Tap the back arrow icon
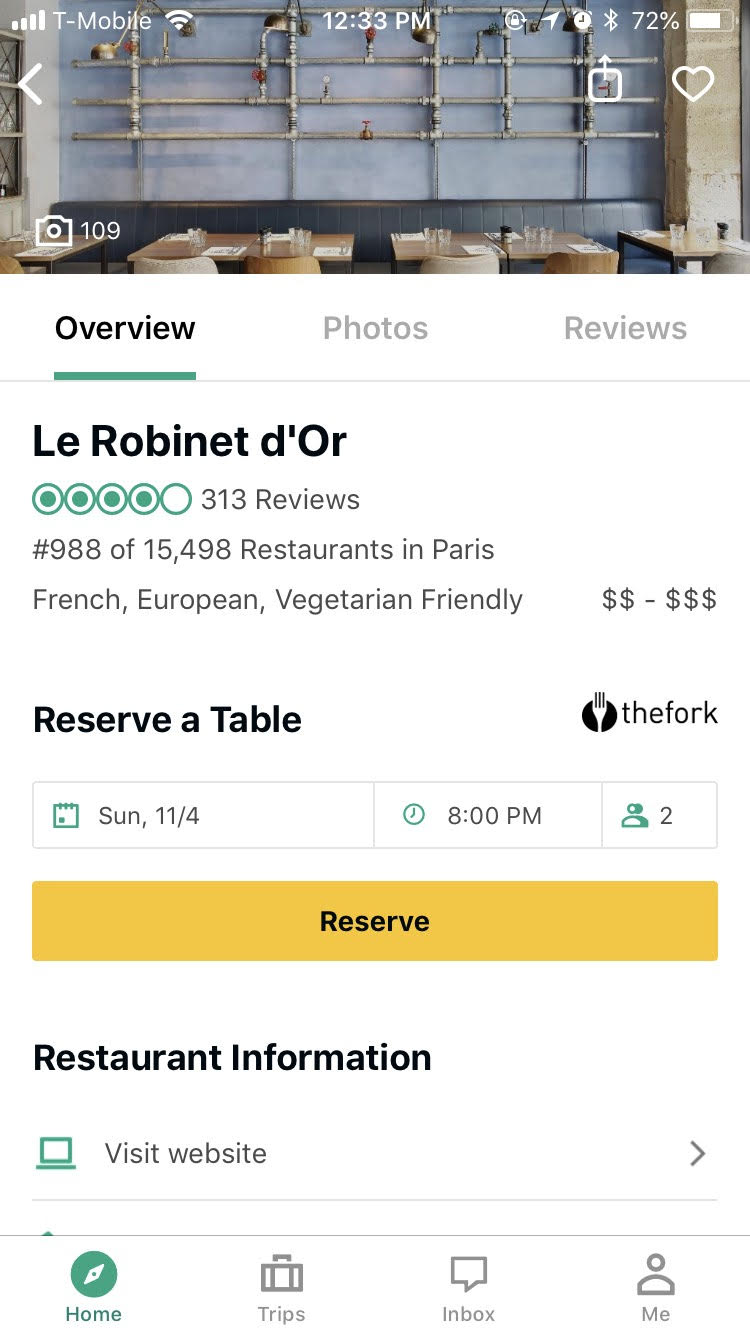 click(x=32, y=84)
